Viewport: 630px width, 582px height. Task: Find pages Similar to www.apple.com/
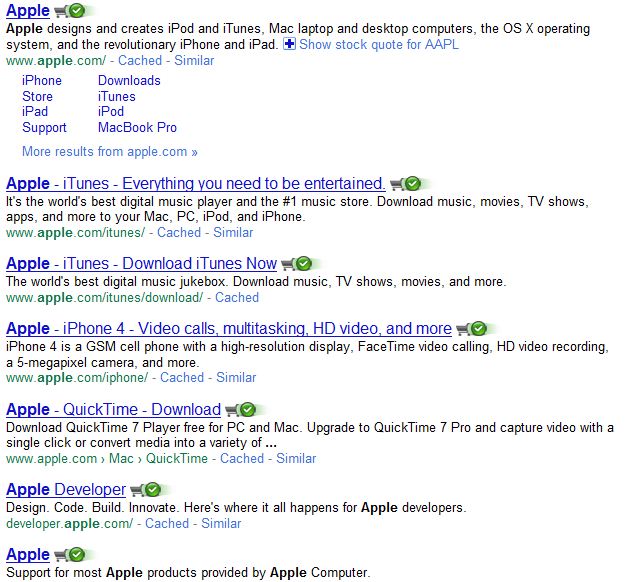tap(194, 61)
